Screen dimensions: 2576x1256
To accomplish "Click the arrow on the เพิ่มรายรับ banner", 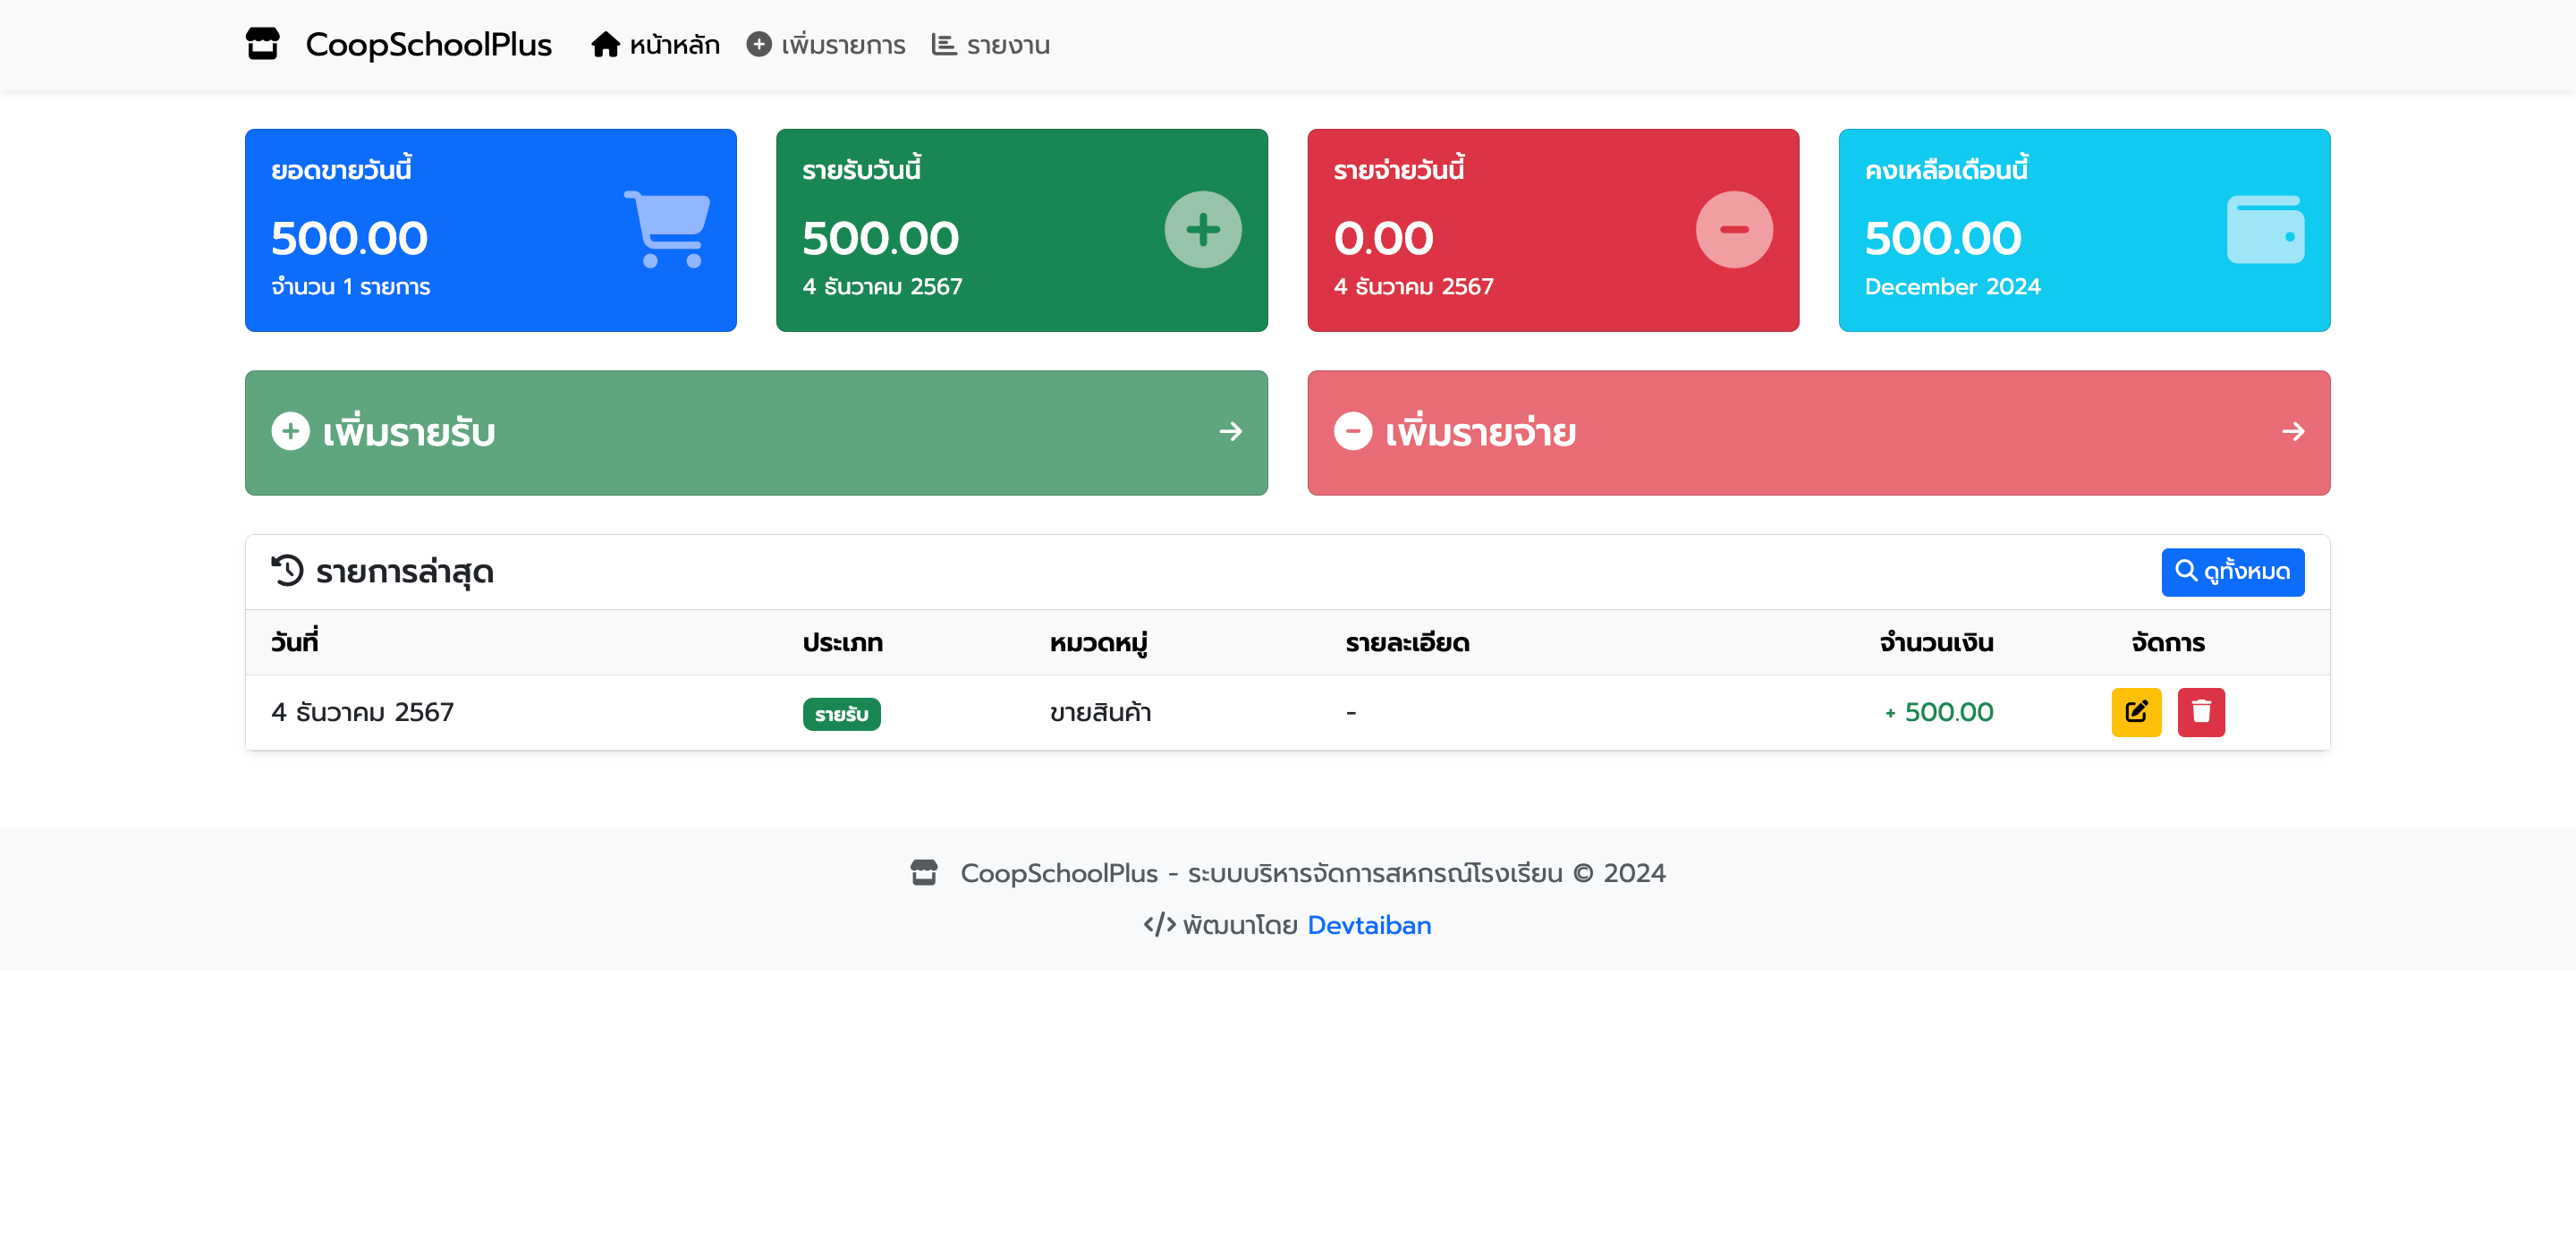I will click(x=1230, y=432).
